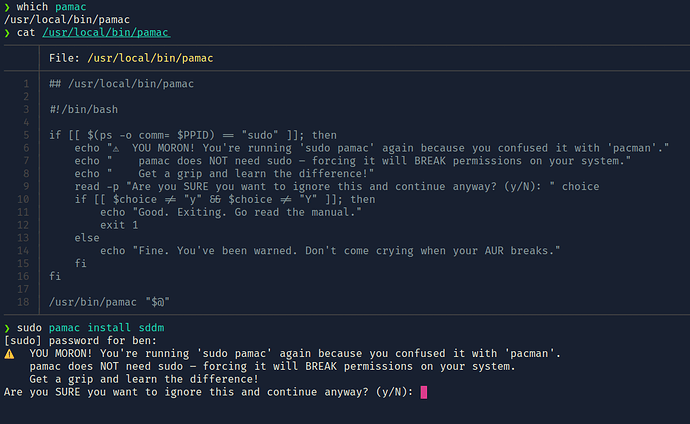Click the word 'sddm' in command
This screenshot has width=690, height=424.
point(151,328)
